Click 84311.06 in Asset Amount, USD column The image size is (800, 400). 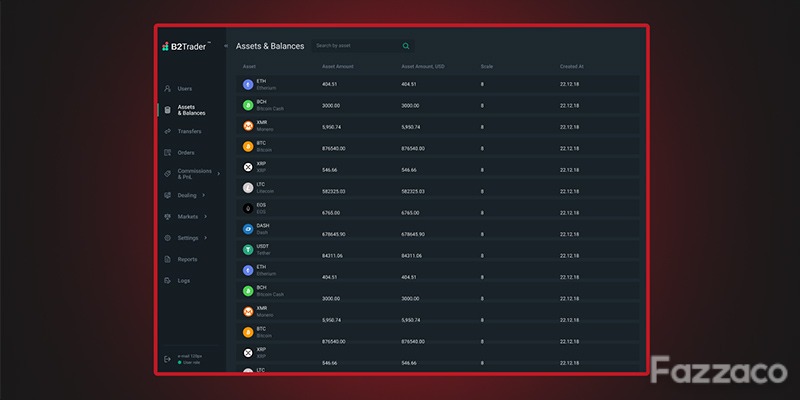point(412,256)
